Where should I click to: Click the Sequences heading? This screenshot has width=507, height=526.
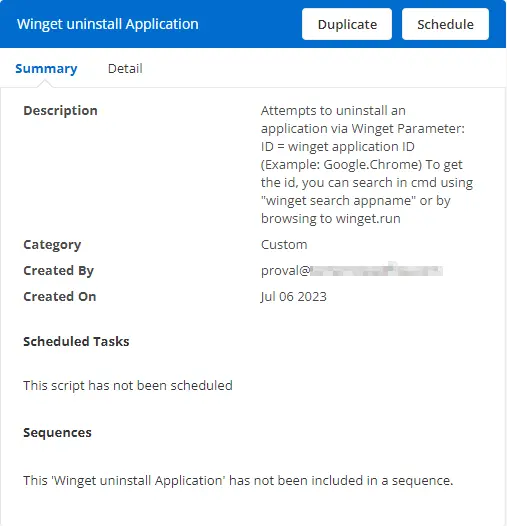[x=57, y=433]
